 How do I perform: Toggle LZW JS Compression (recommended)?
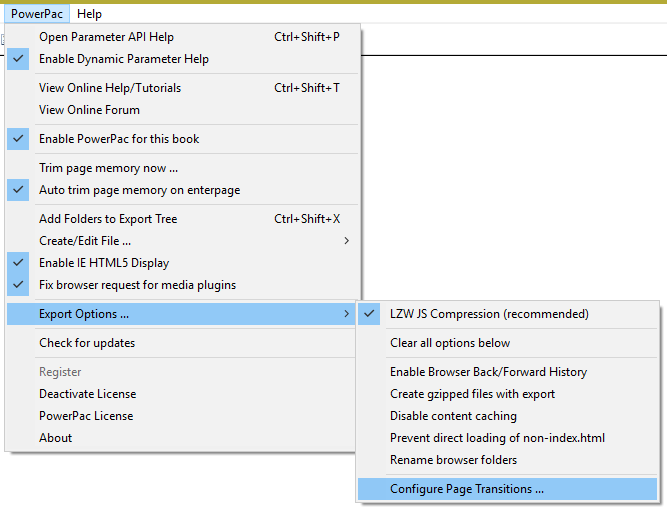(507, 314)
